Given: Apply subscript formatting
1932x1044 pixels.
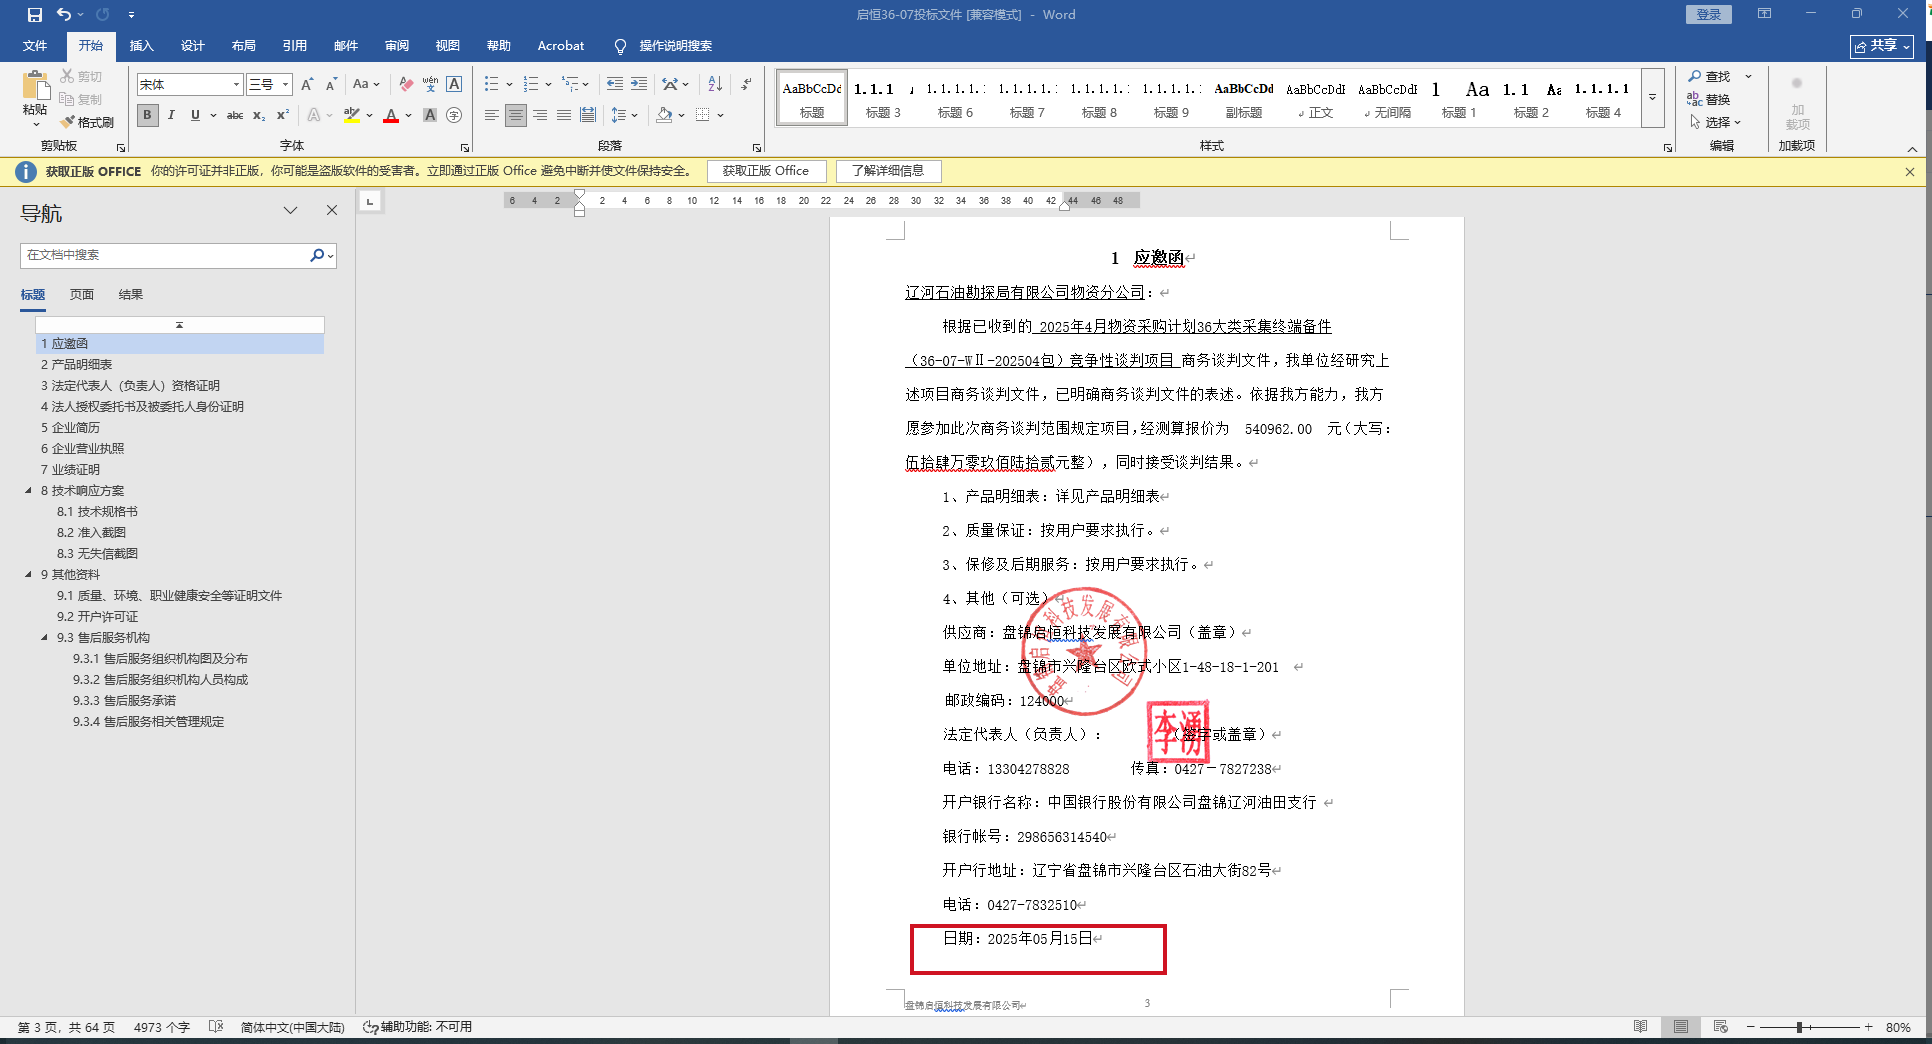Looking at the screenshot, I should click(259, 116).
